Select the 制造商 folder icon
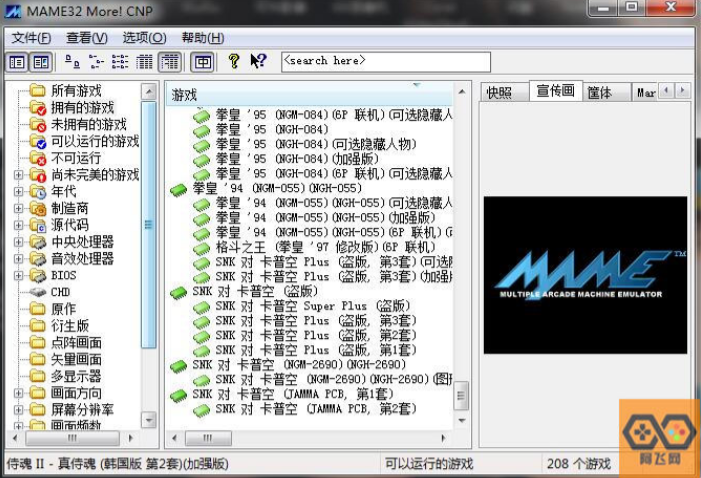The image size is (701, 478). 38,208
